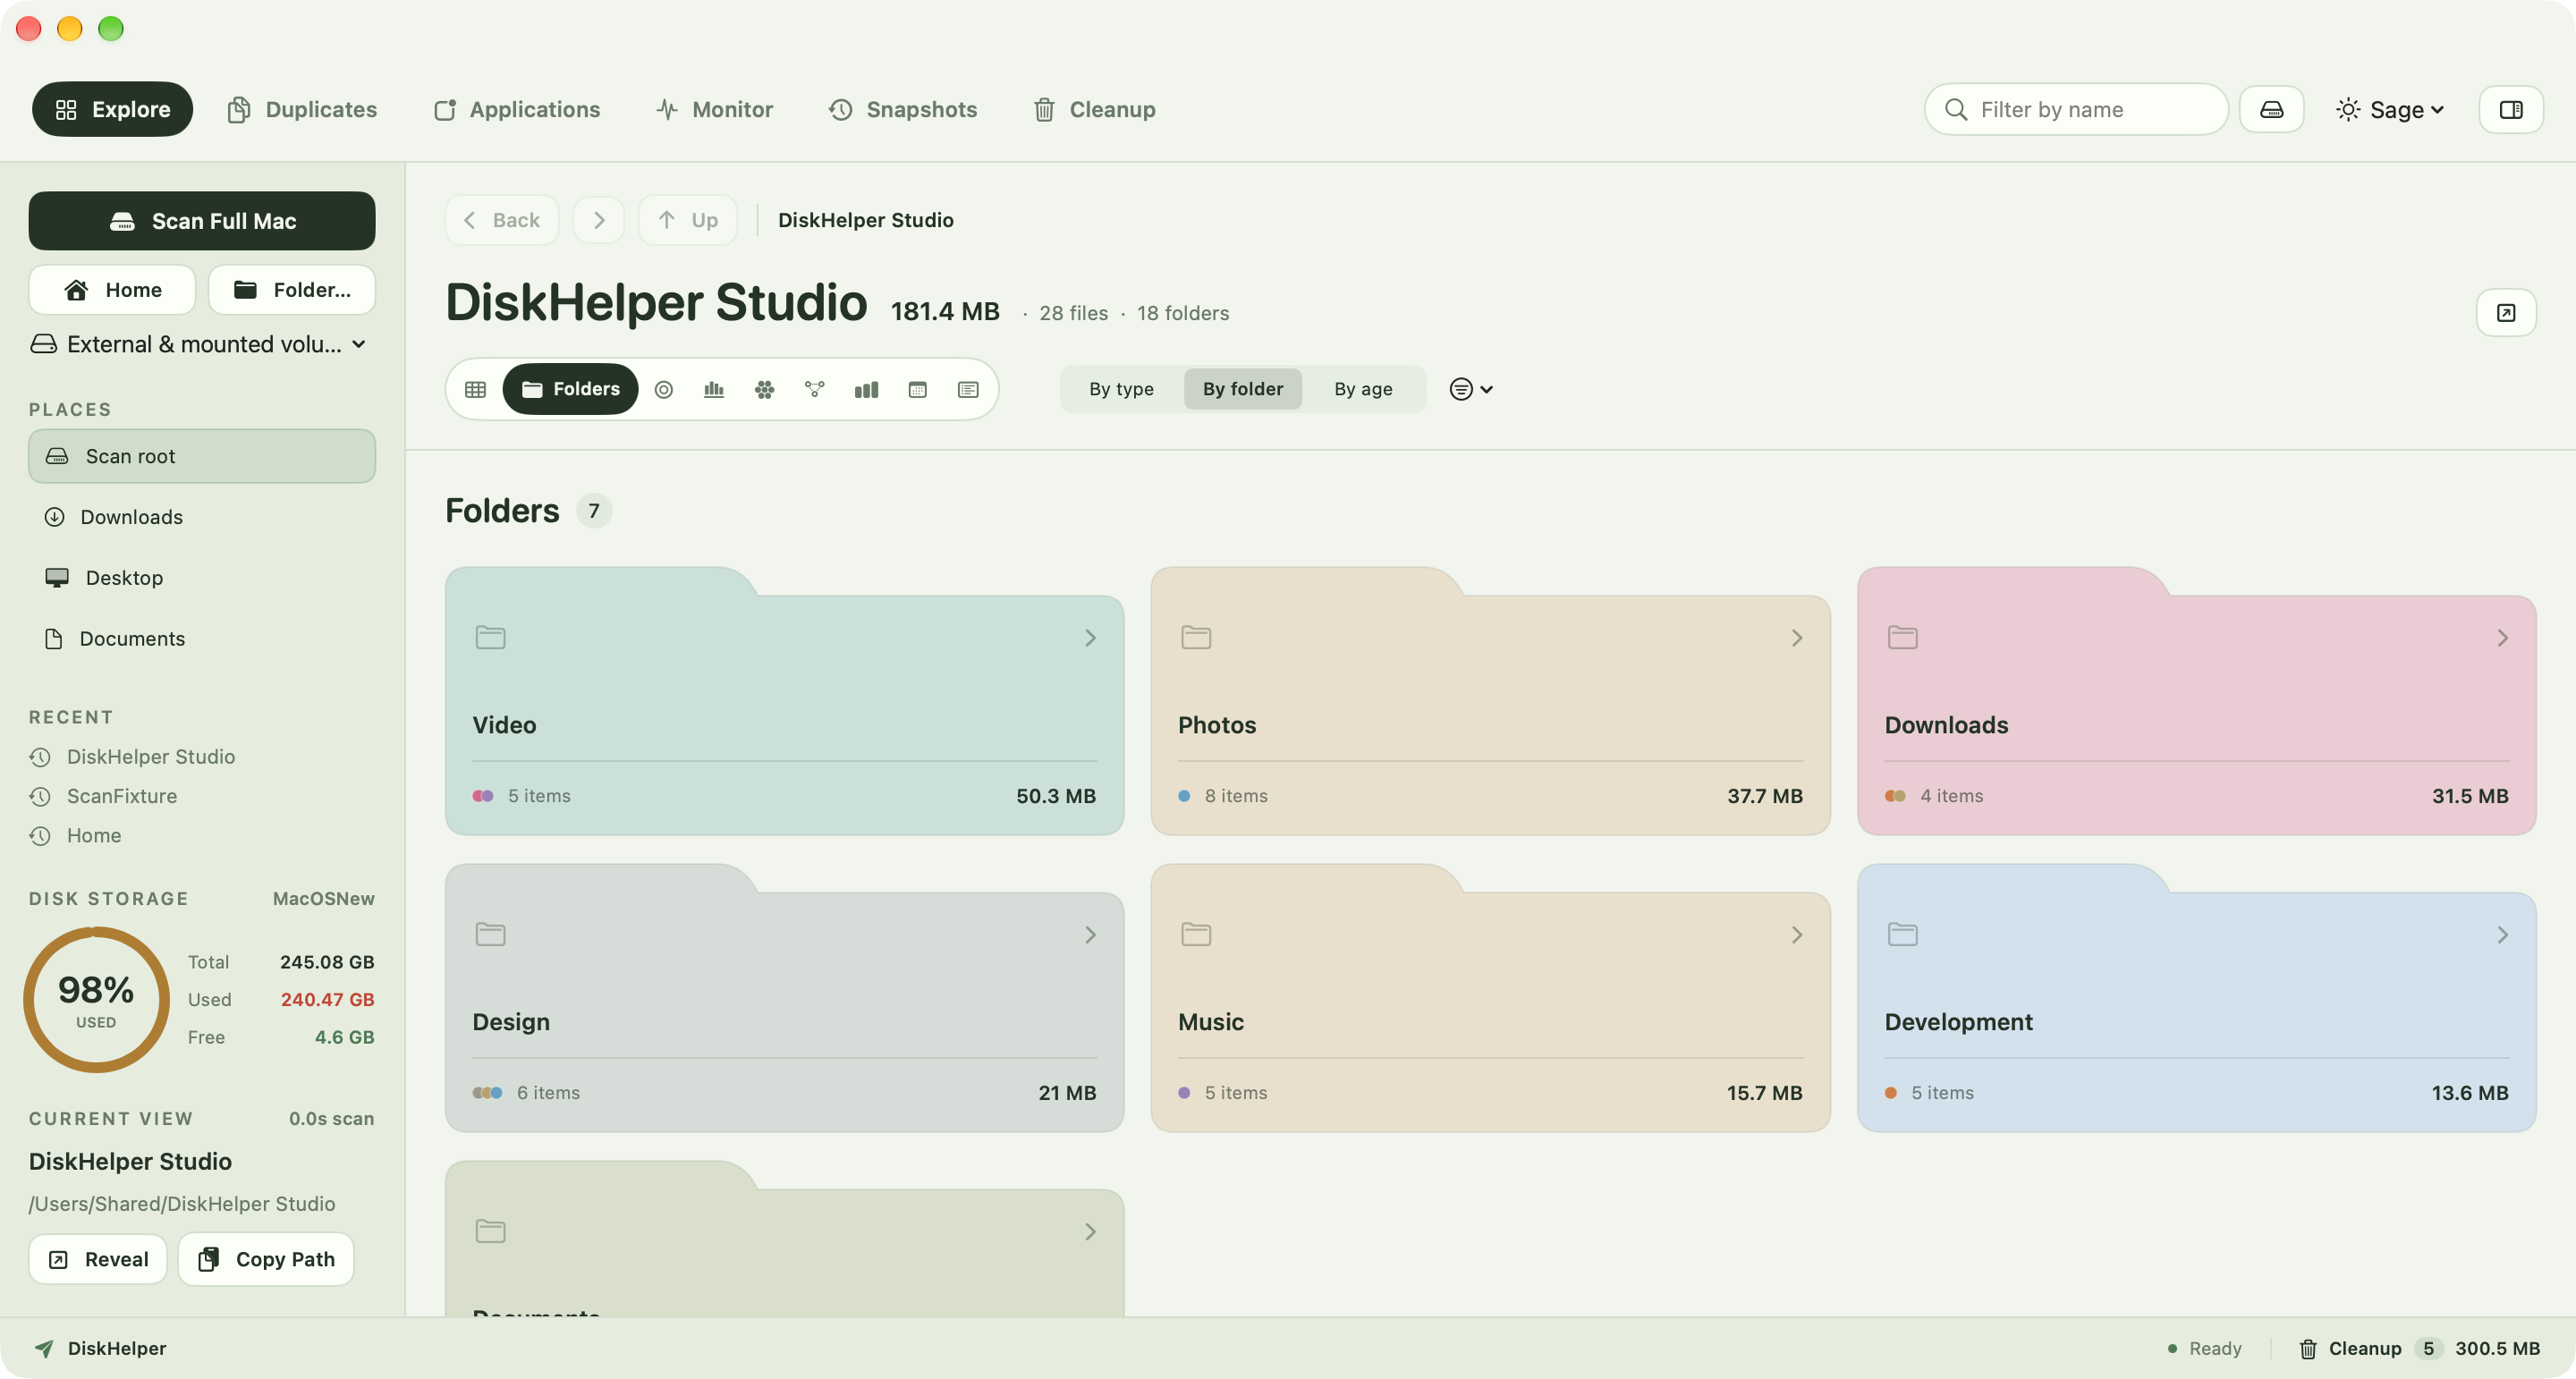2576x1379 pixels.
Task: Switch to the Explore tab
Action: [112, 109]
